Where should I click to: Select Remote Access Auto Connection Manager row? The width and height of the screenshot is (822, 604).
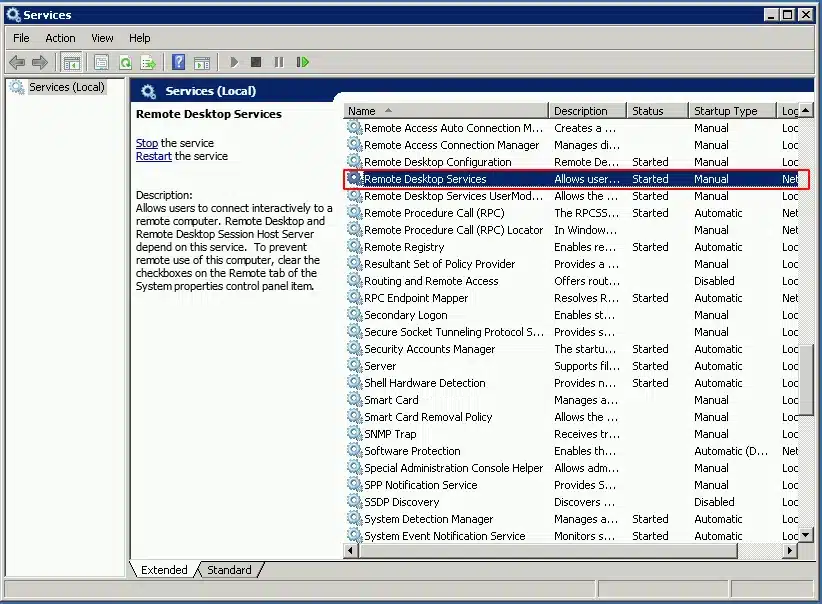[x=572, y=128]
